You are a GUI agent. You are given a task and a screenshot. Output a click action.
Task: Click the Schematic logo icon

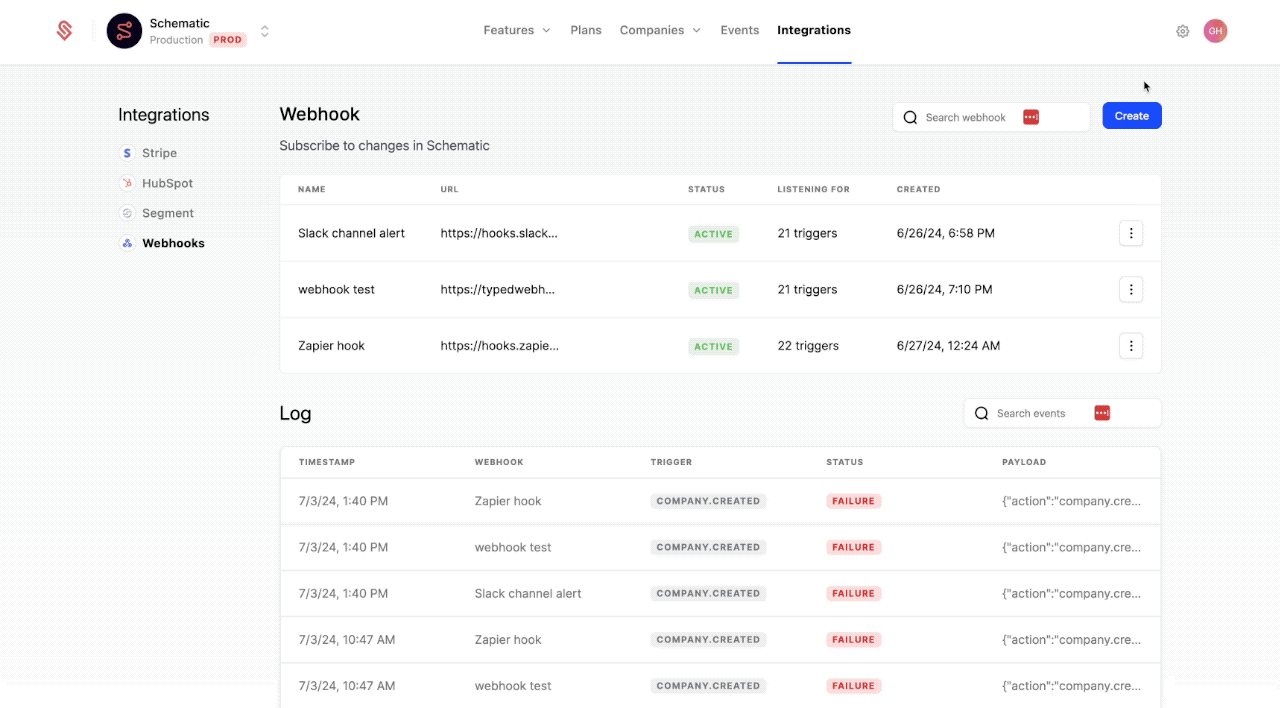pos(65,31)
